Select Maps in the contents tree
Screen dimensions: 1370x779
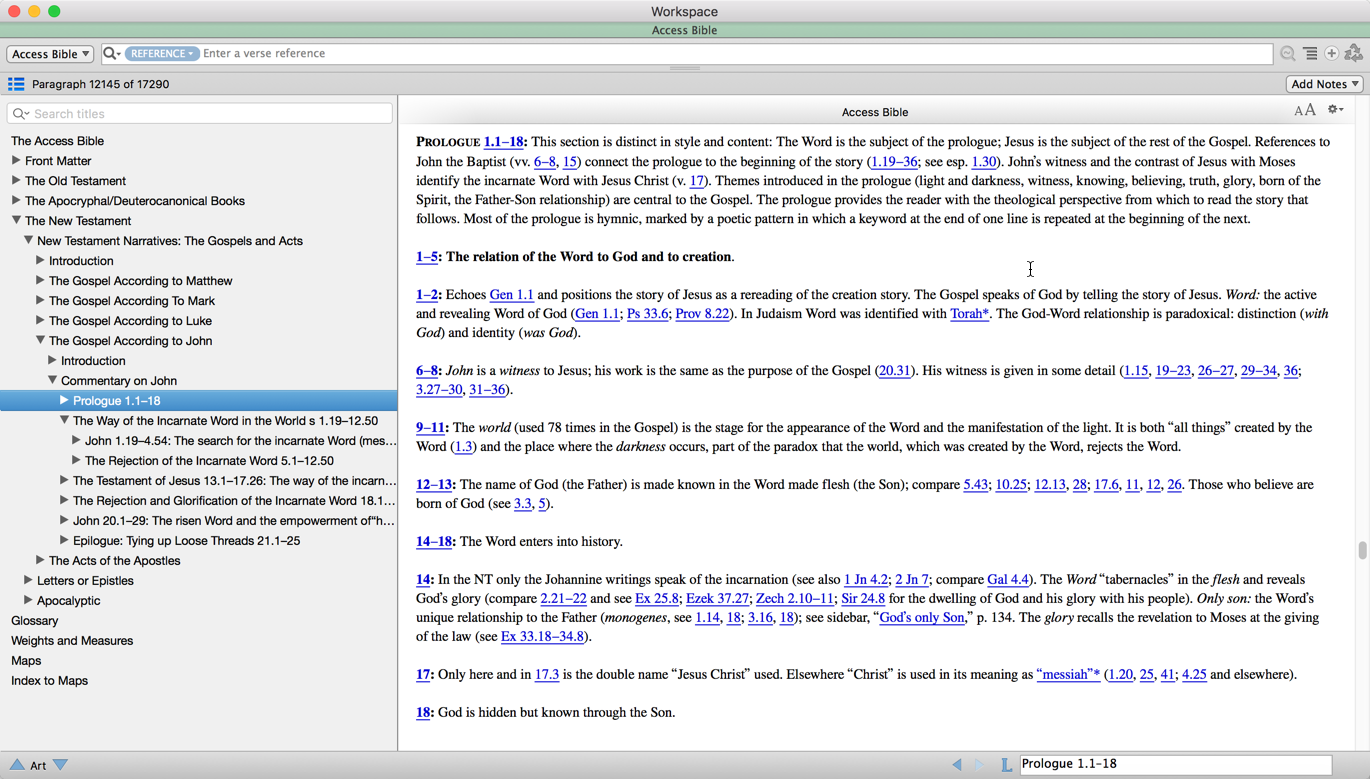26,661
